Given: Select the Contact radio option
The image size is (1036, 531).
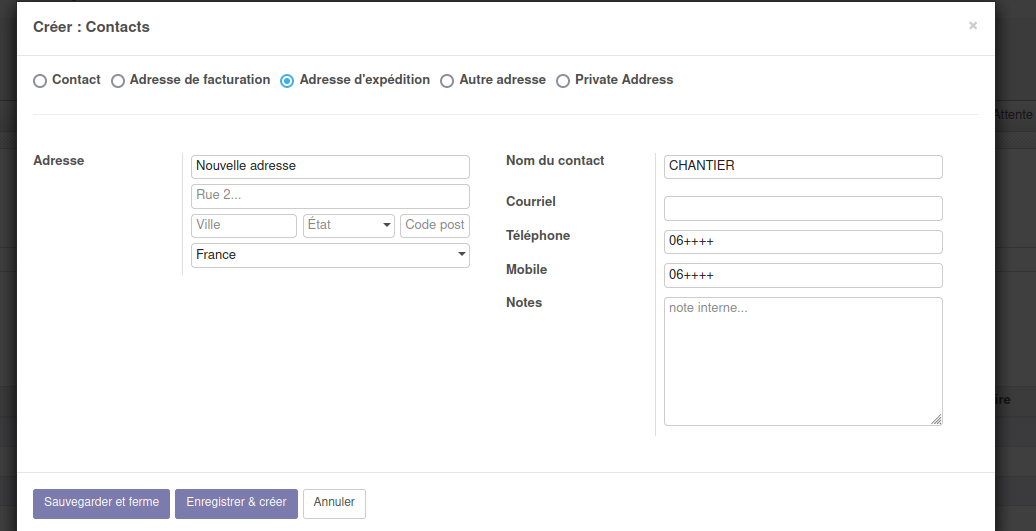Looking at the screenshot, I should pyautogui.click(x=40, y=81).
